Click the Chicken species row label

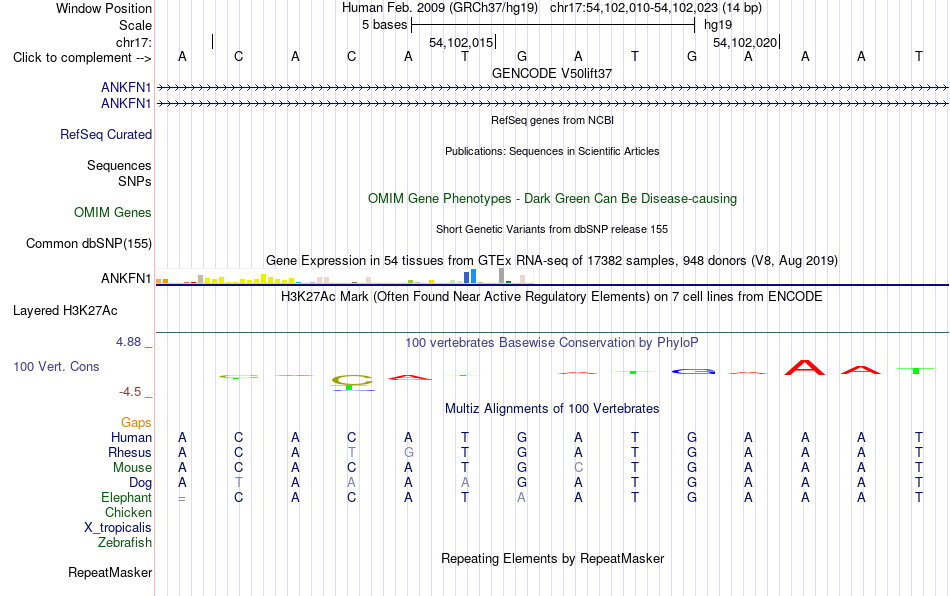[128, 512]
